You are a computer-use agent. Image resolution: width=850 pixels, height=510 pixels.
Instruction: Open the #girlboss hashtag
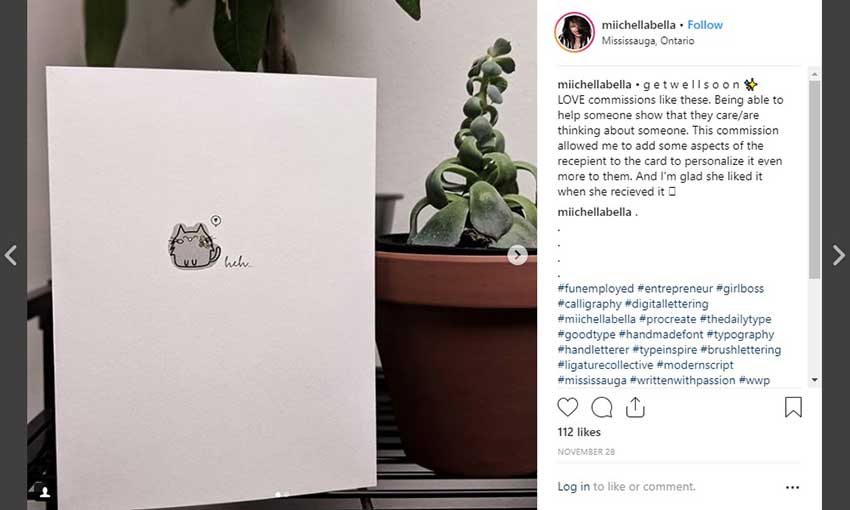(x=740, y=288)
